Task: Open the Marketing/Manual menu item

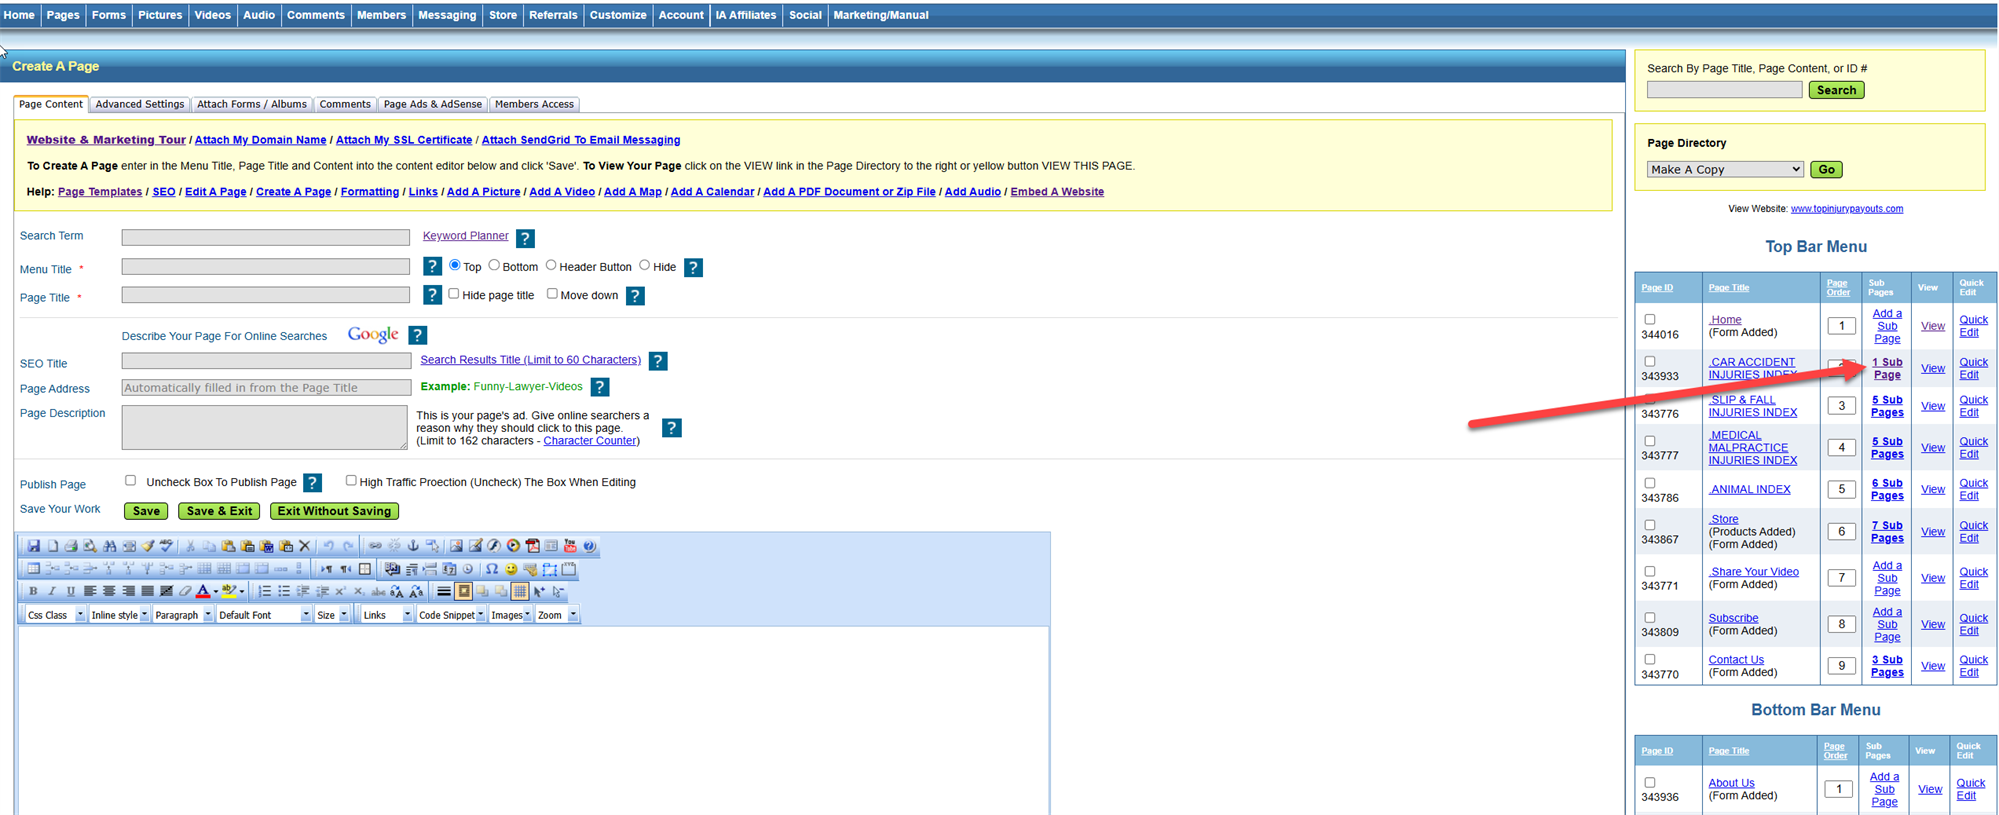Action: [881, 15]
